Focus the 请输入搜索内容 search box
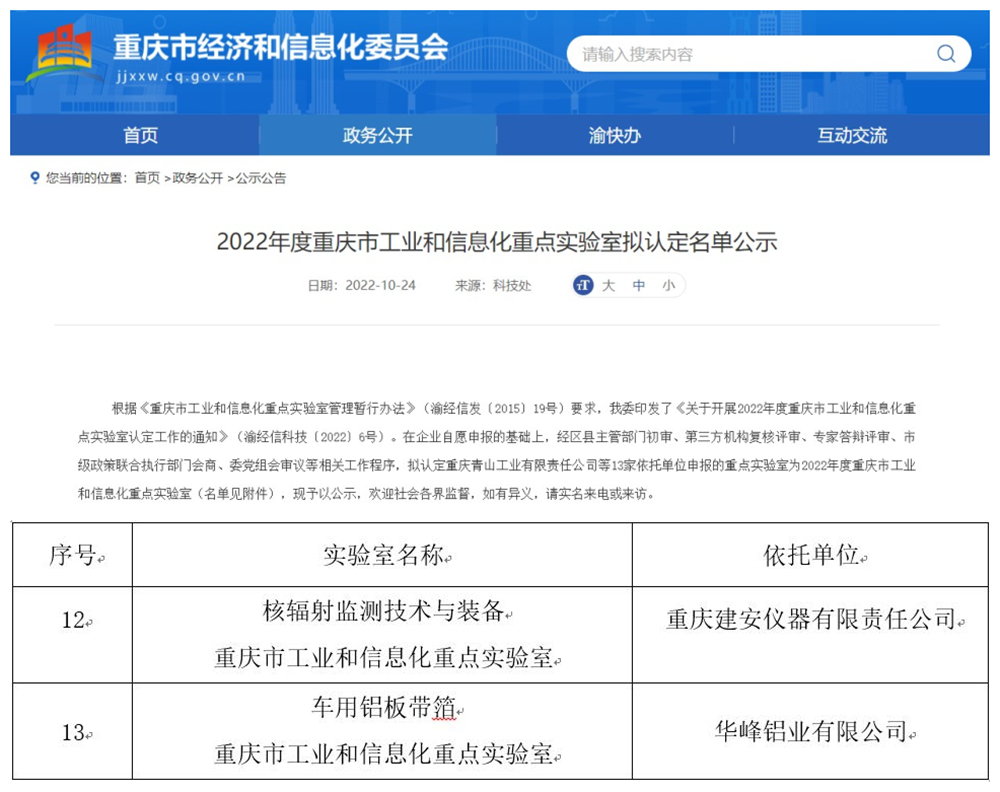1000x792 pixels. (x=750, y=54)
